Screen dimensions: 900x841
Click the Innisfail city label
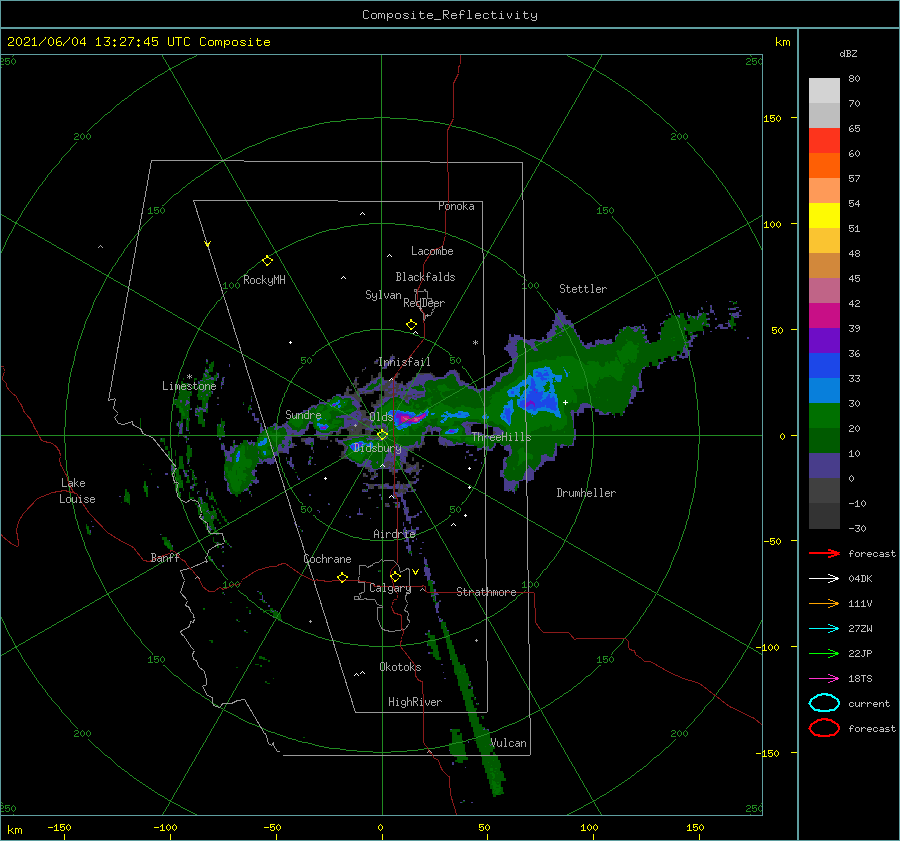pos(404,362)
